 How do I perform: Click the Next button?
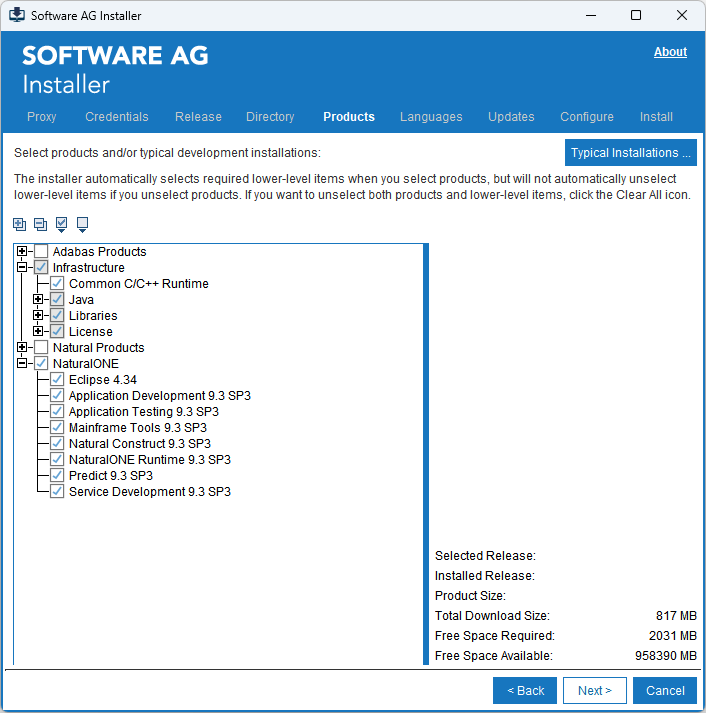pos(594,691)
